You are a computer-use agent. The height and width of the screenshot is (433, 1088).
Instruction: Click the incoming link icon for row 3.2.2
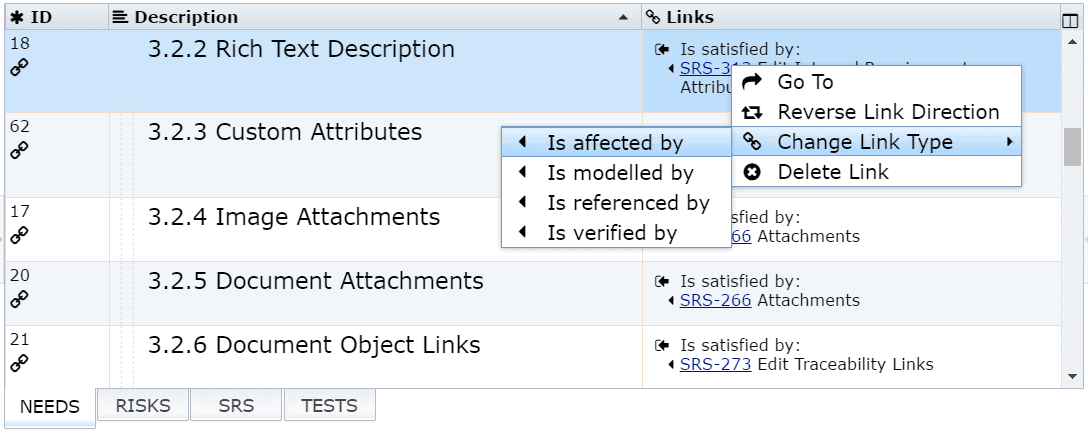(663, 49)
